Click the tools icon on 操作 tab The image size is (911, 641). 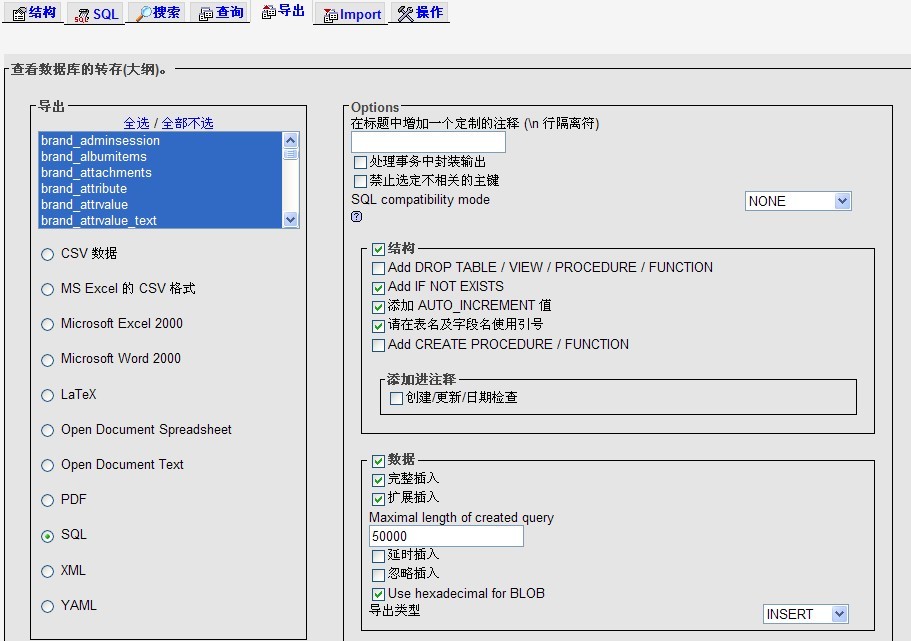tap(405, 13)
